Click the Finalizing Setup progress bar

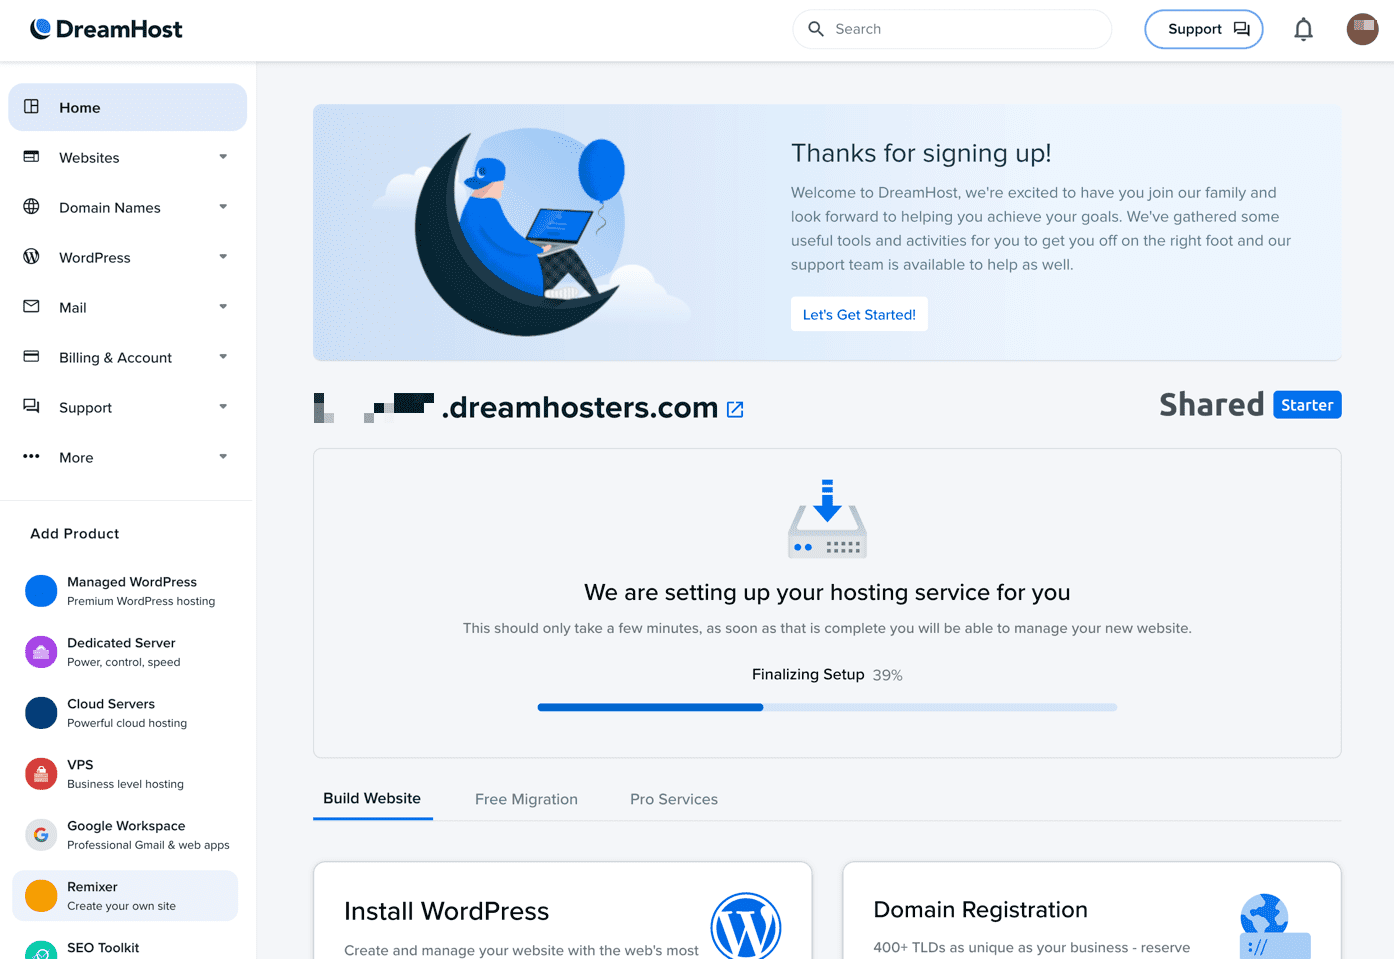(827, 707)
